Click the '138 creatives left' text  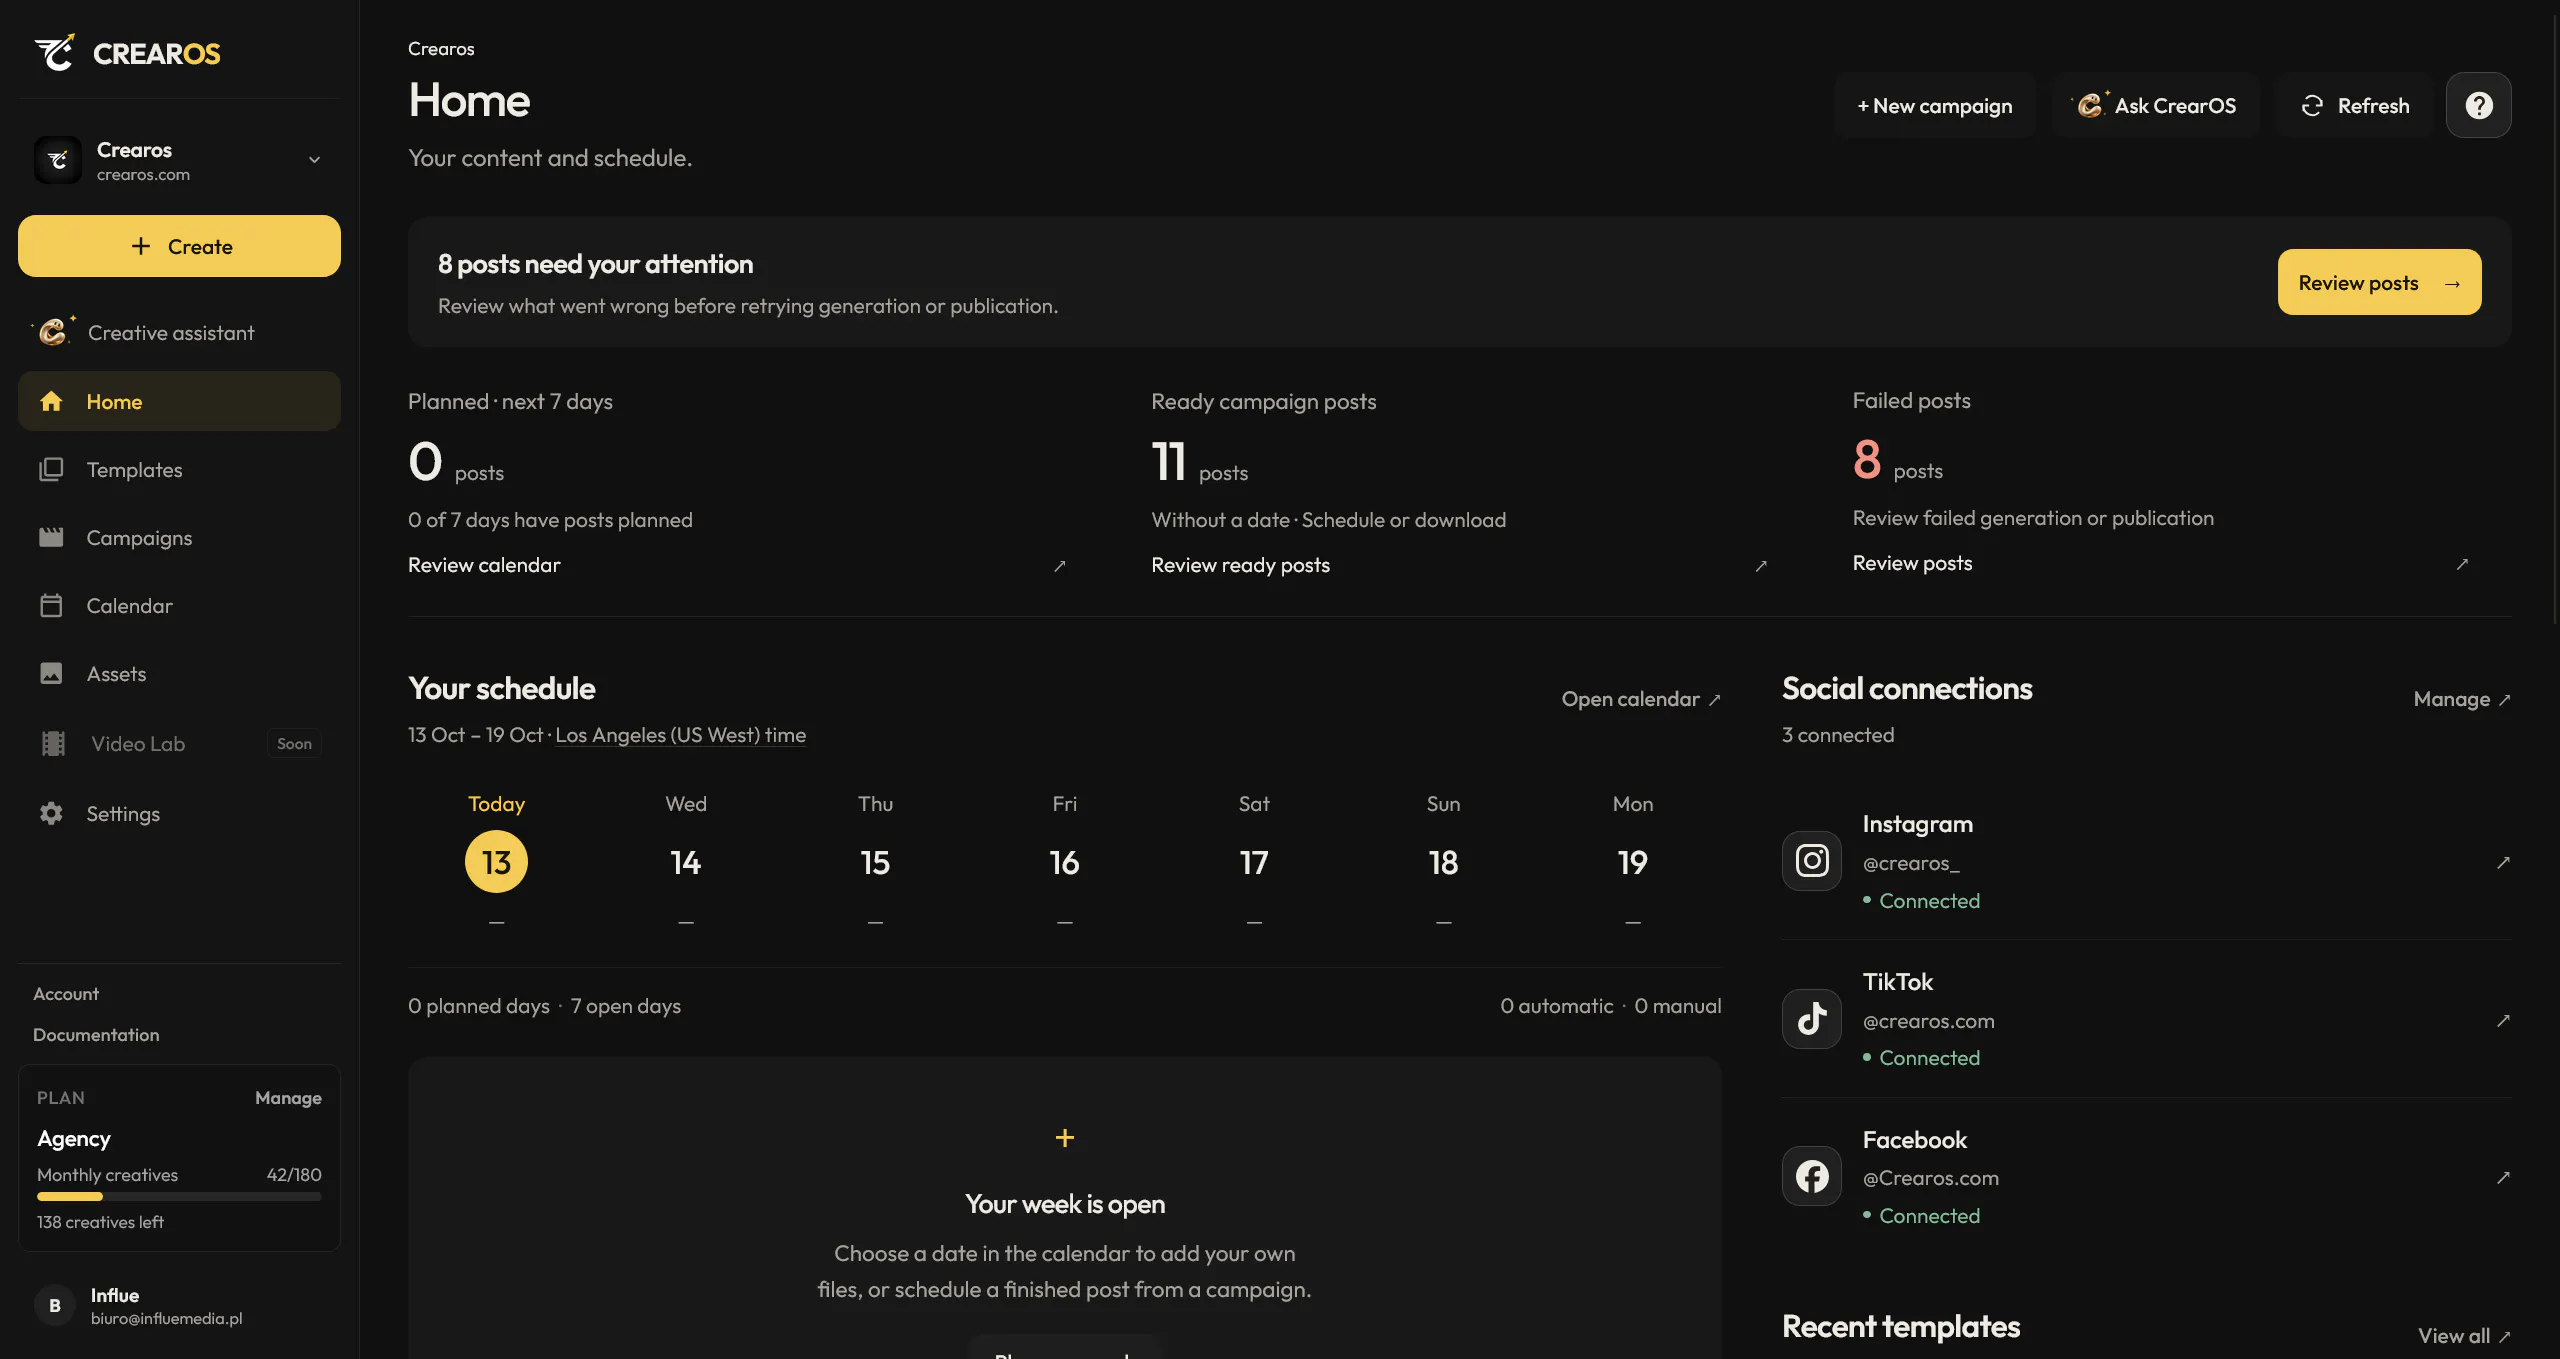[x=100, y=1222]
